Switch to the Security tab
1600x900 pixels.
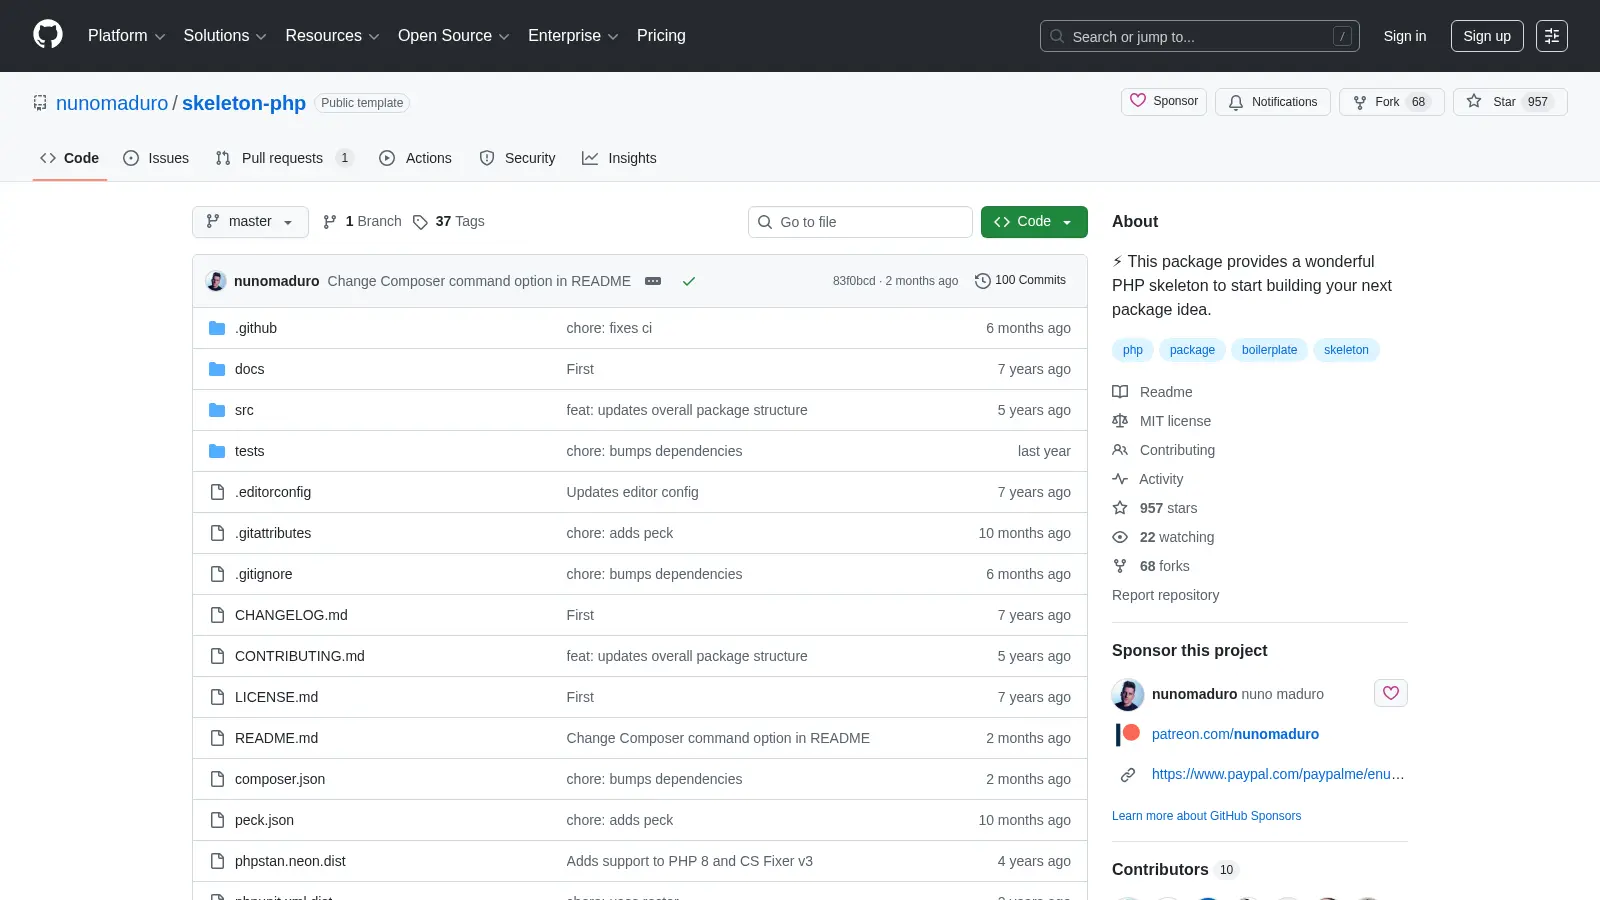pos(517,158)
